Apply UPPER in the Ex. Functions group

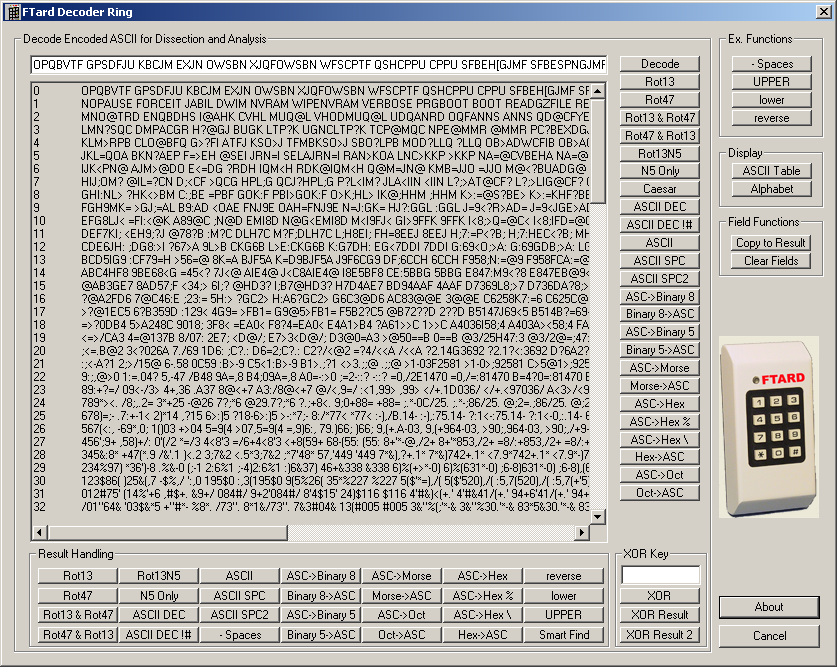pos(771,82)
